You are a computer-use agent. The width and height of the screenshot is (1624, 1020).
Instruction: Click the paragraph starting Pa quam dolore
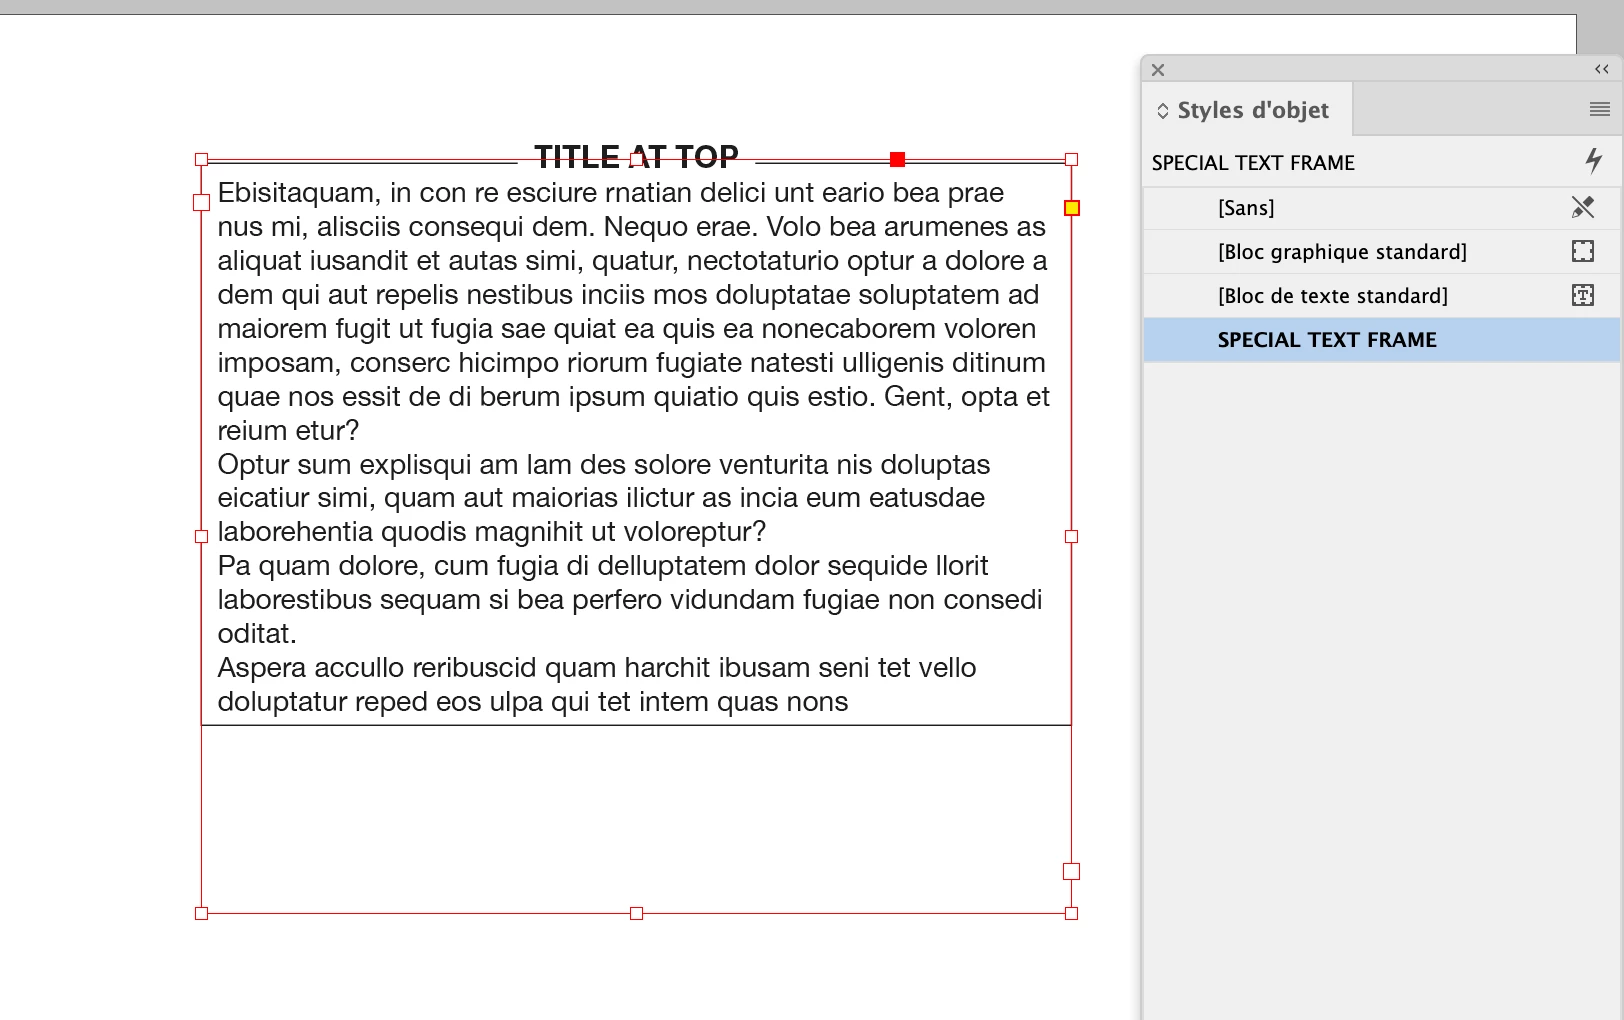pos(630,599)
